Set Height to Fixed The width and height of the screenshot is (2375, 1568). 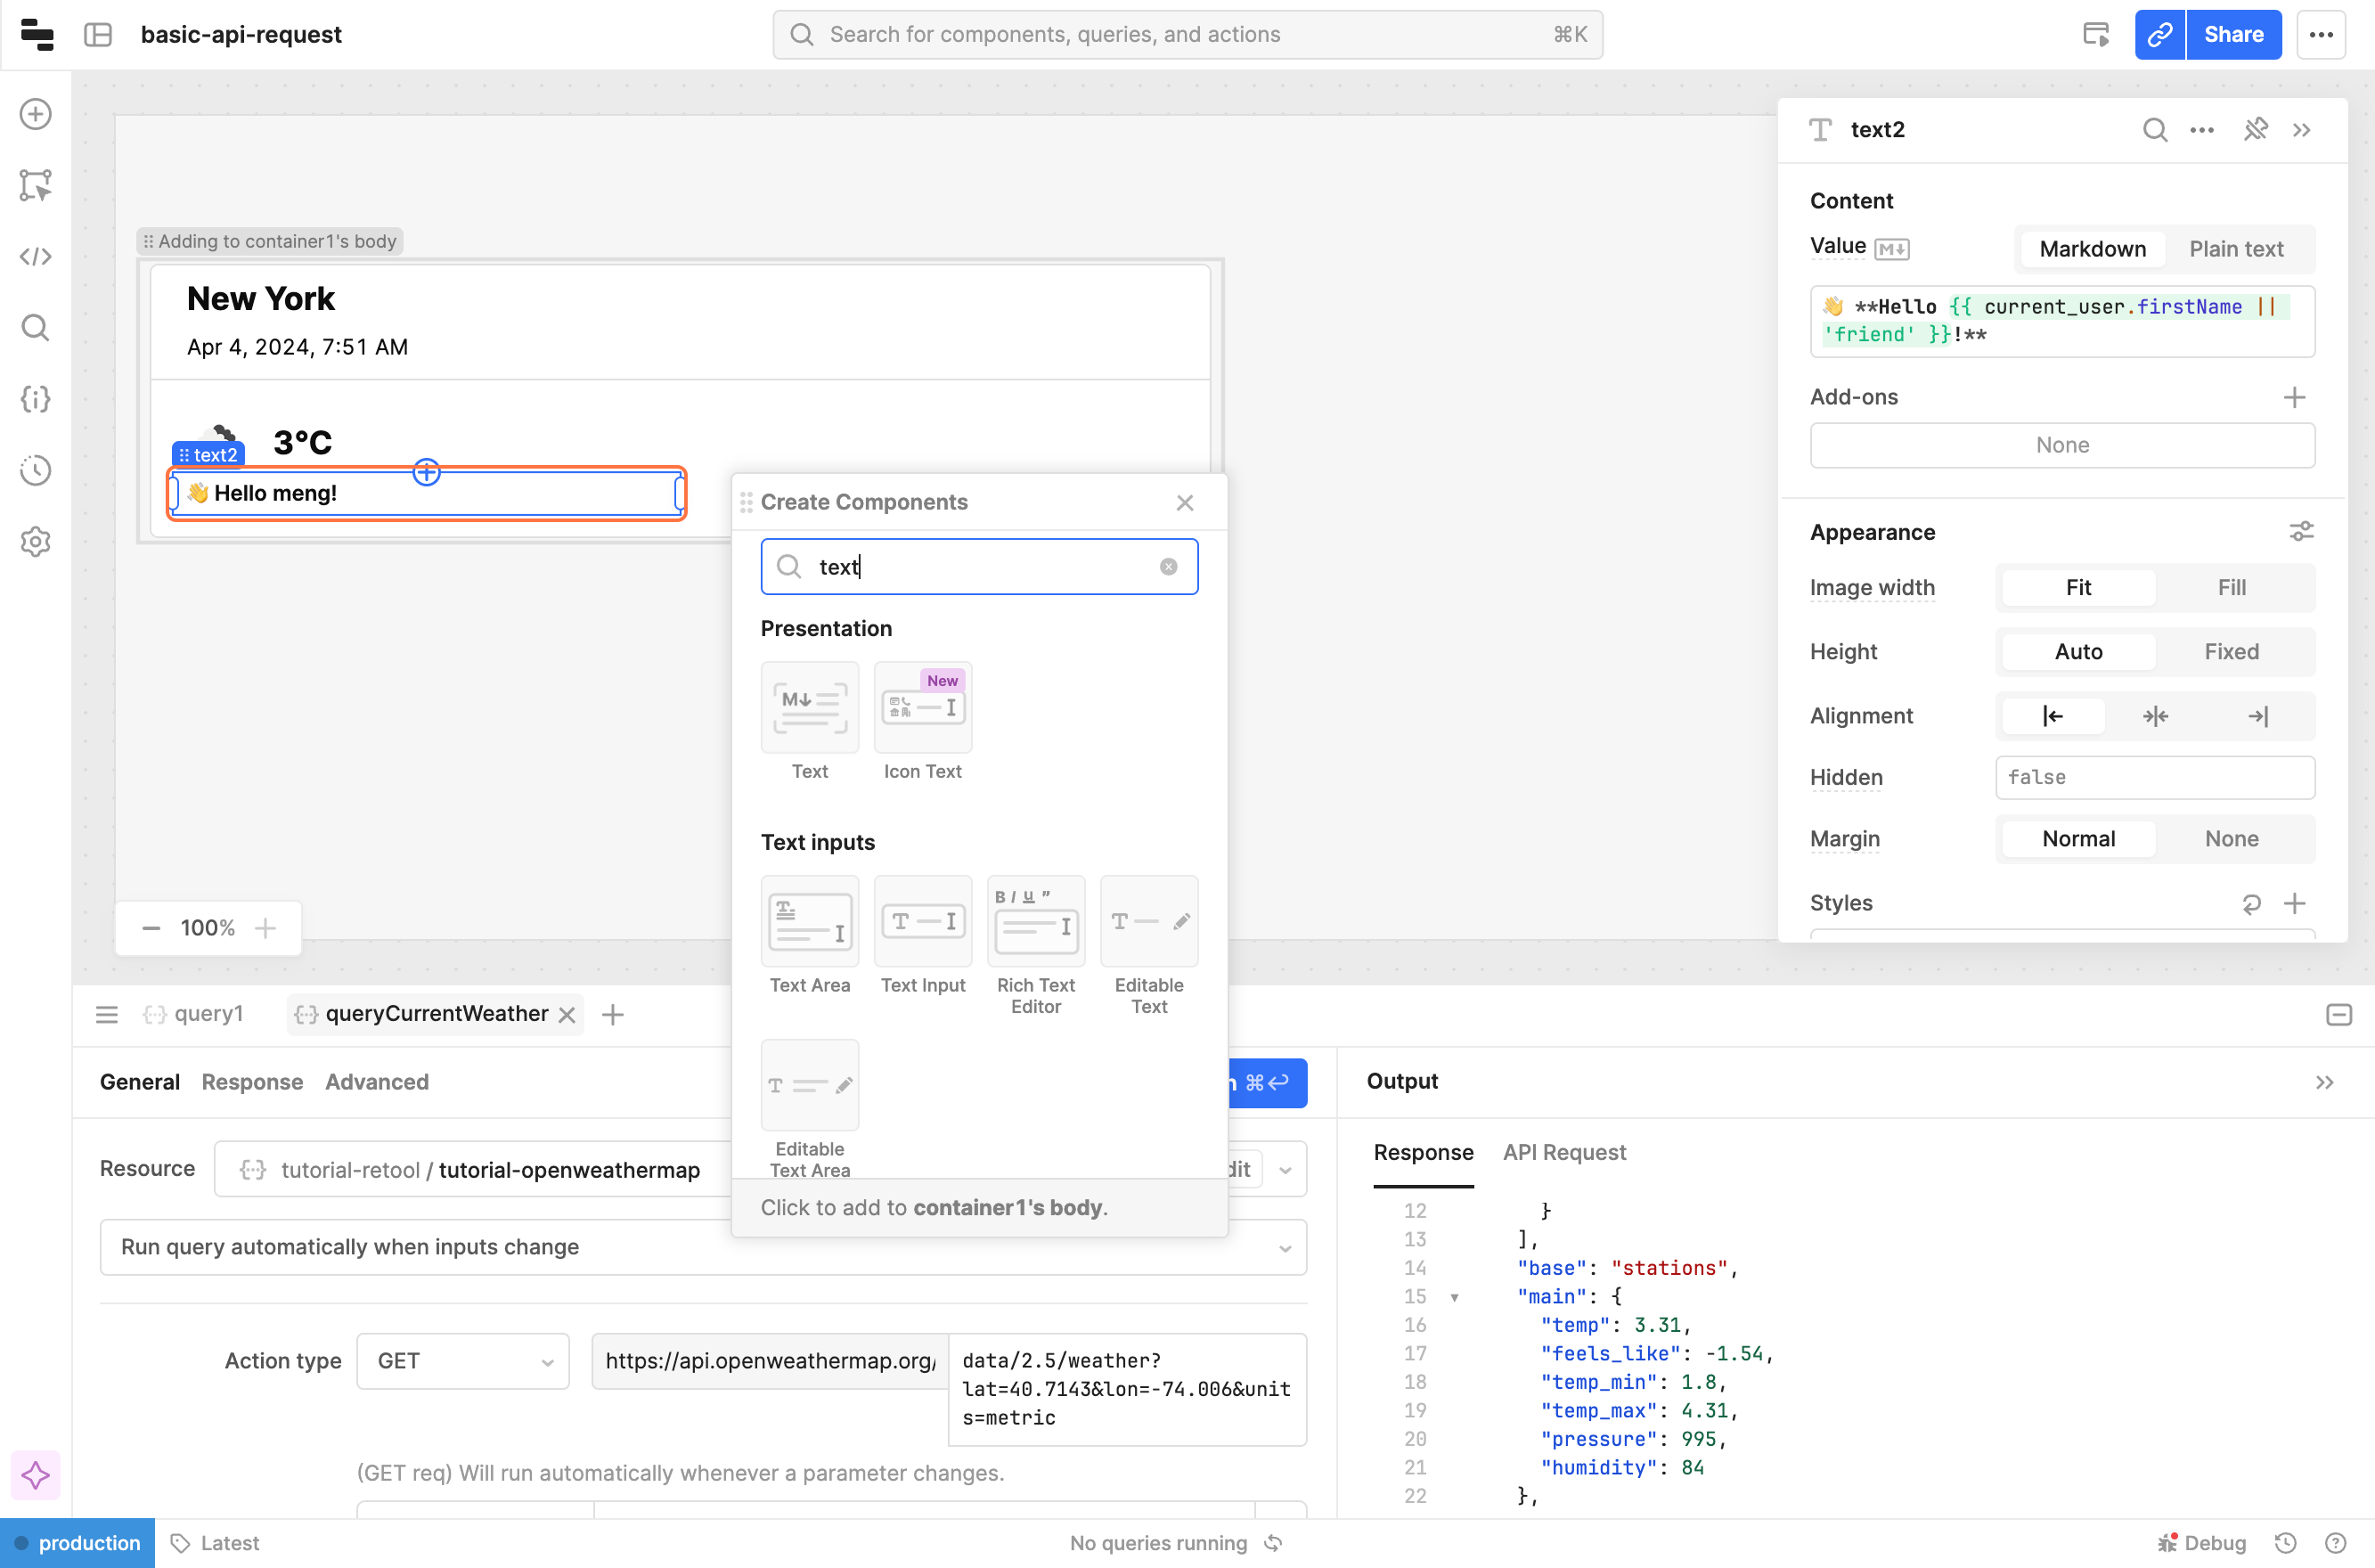[x=2231, y=652]
